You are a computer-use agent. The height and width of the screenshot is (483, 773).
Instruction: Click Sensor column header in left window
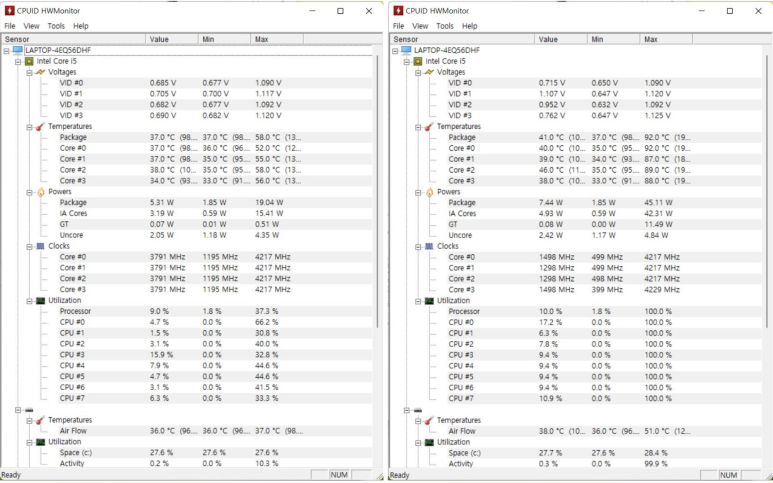[x=74, y=39]
